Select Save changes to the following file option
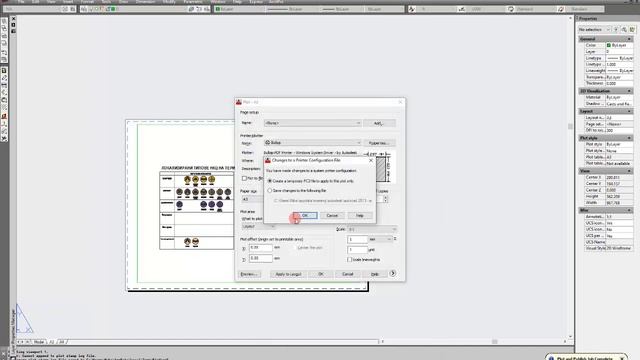The image size is (640, 360). pos(270,191)
